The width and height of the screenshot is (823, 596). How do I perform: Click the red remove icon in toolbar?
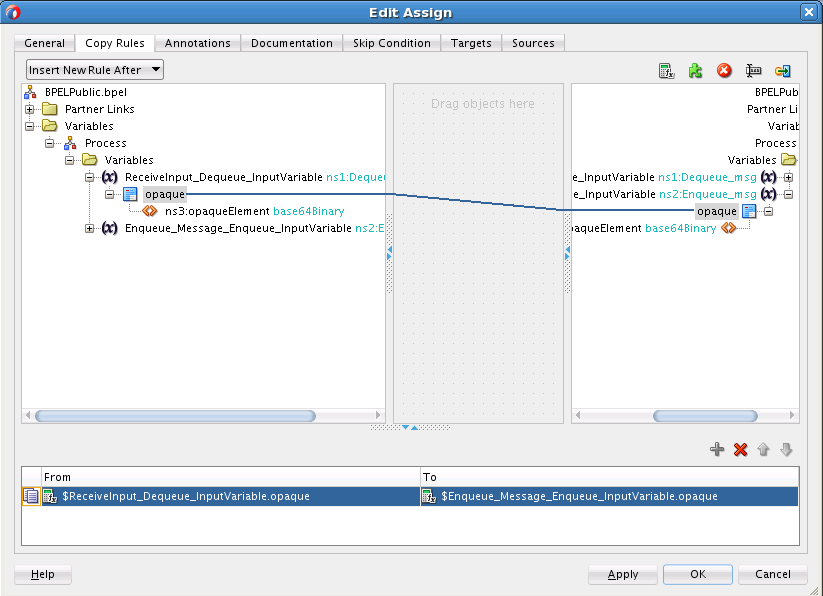pyautogui.click(x=724, y=71)
